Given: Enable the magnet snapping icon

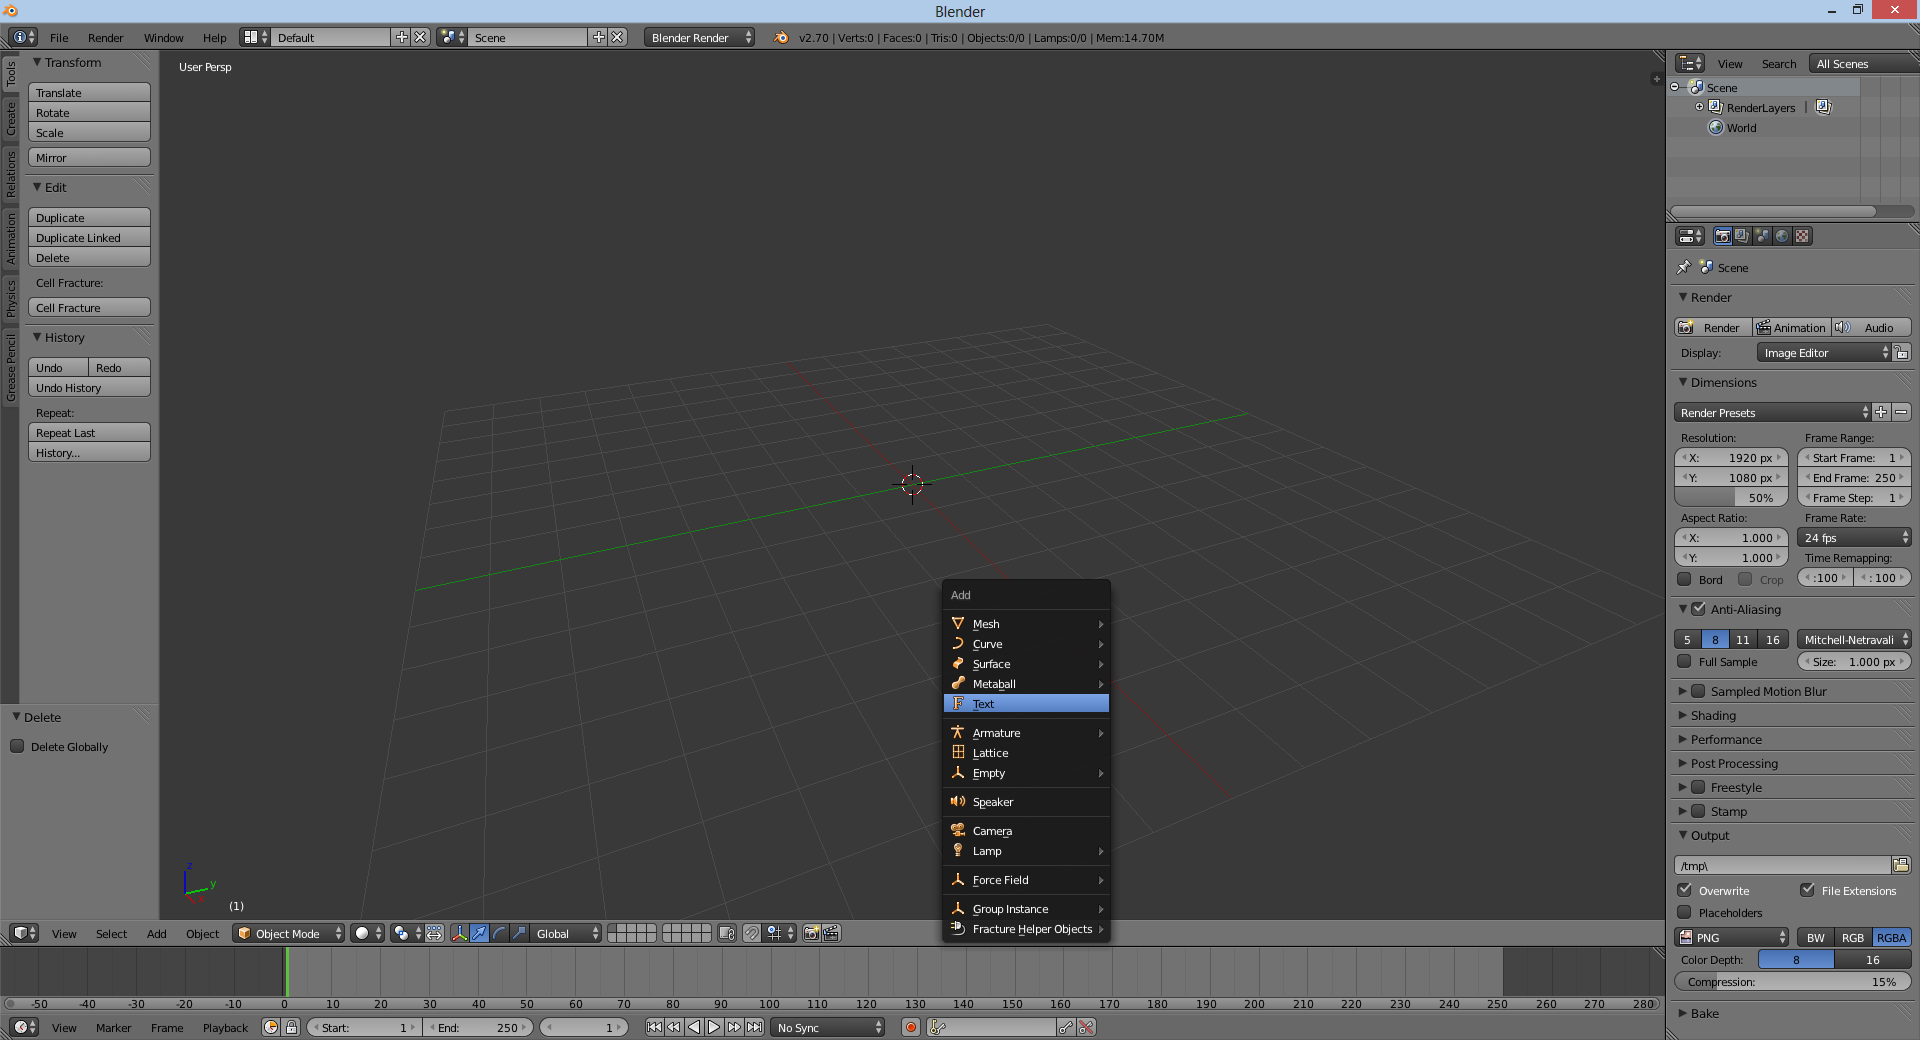Looking at the screenshot, I should tap(752, 934).
